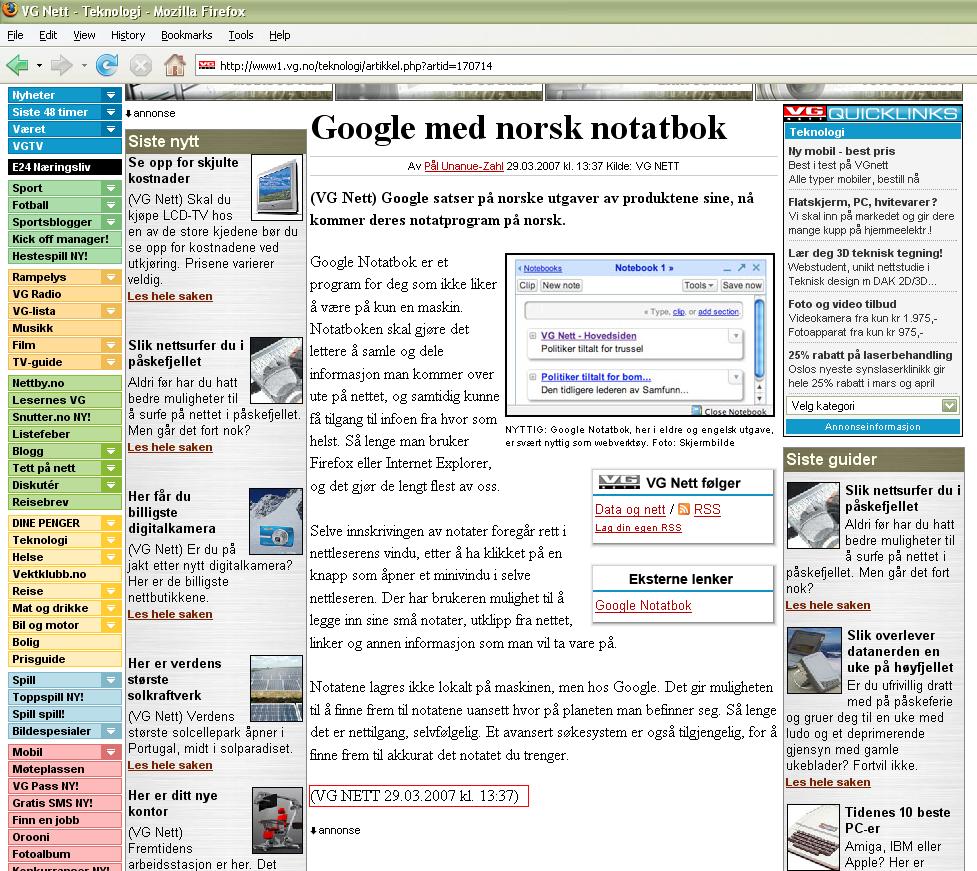This screenshot has width=977, height=871.
Task: Open Gratis SMS NY! sidebar item
Action: click(x=65, y=803)
